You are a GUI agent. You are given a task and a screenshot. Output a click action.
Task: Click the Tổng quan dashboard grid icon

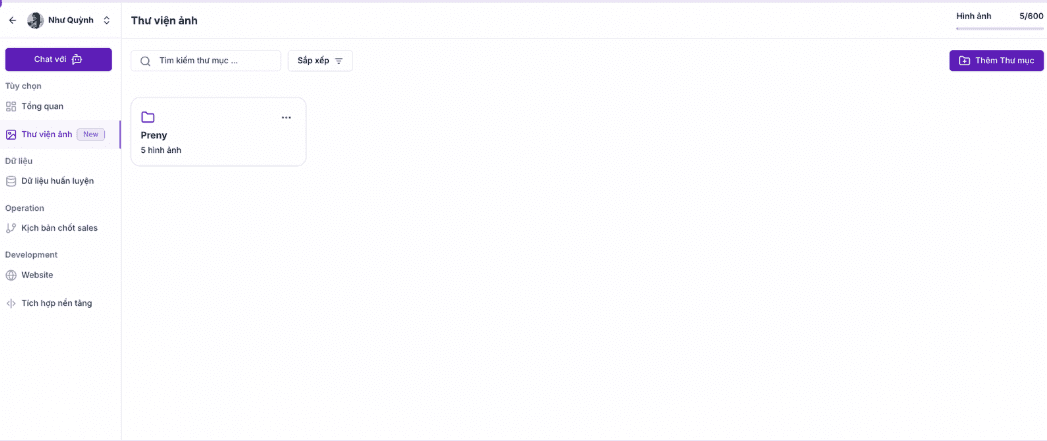pos(11,106)
